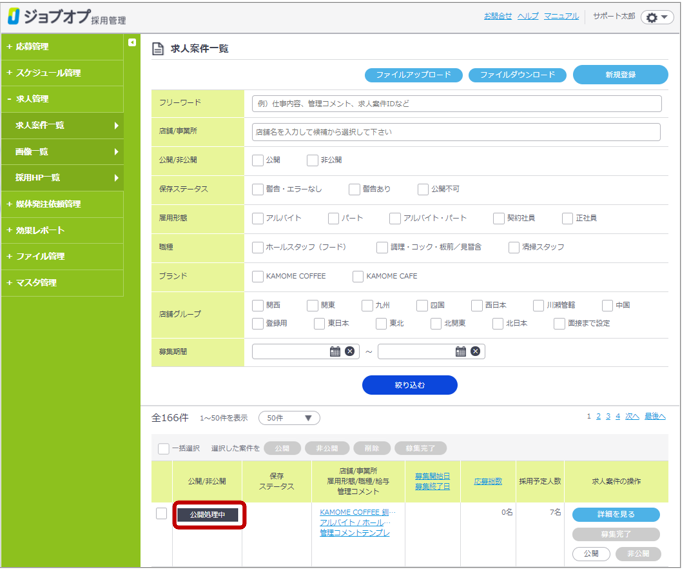Go to page 2 of results
Screen dimensions: 687x572
point(598,417)
